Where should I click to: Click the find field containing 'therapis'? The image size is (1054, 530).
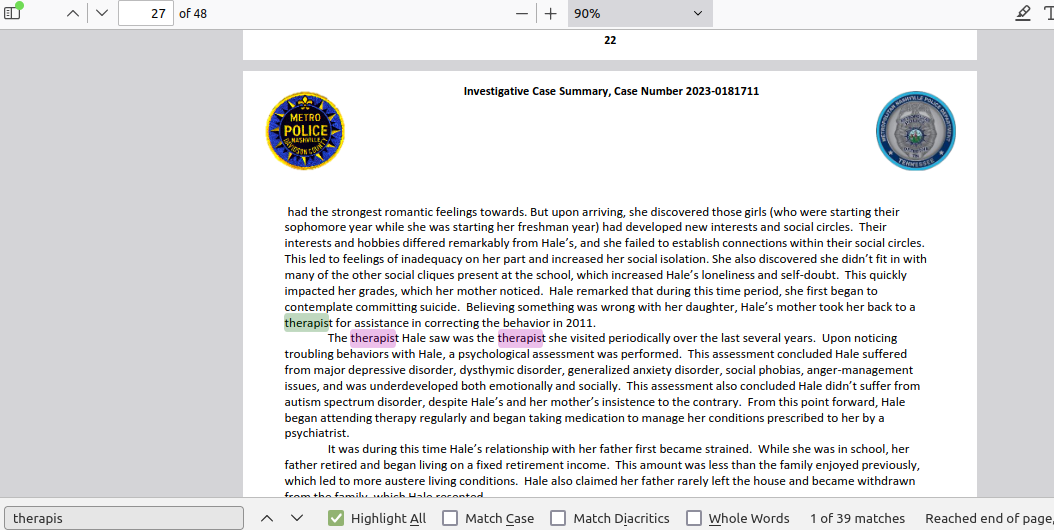pos(124,518)
